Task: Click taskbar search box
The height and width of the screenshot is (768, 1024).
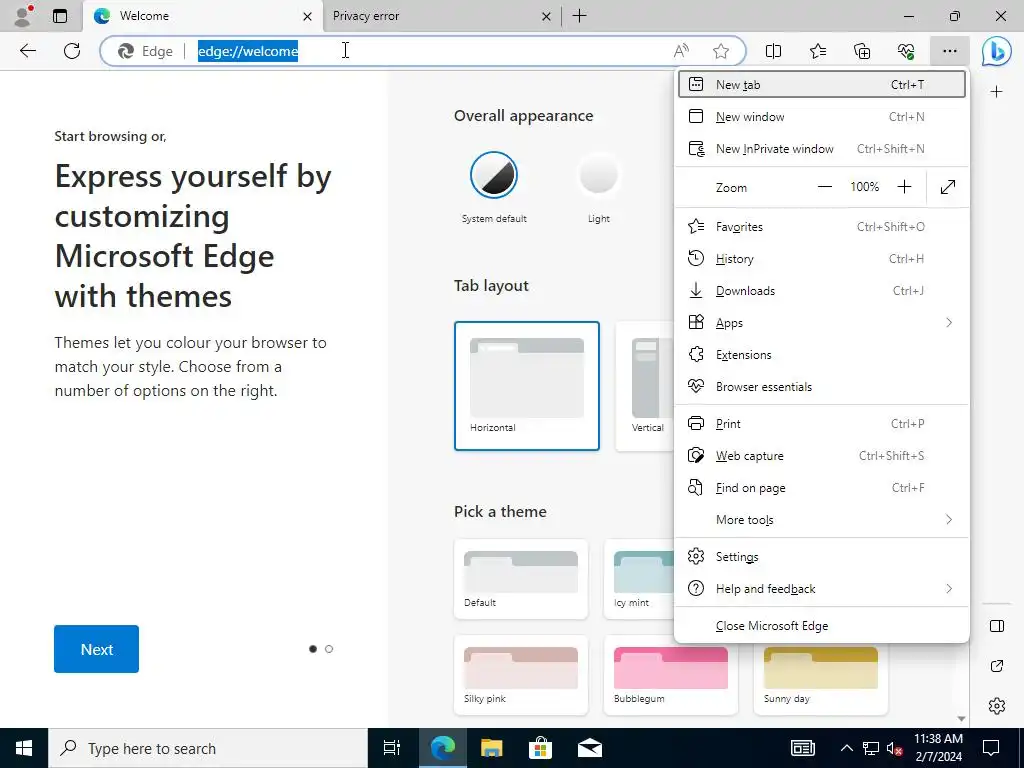Action: point(208,748)
